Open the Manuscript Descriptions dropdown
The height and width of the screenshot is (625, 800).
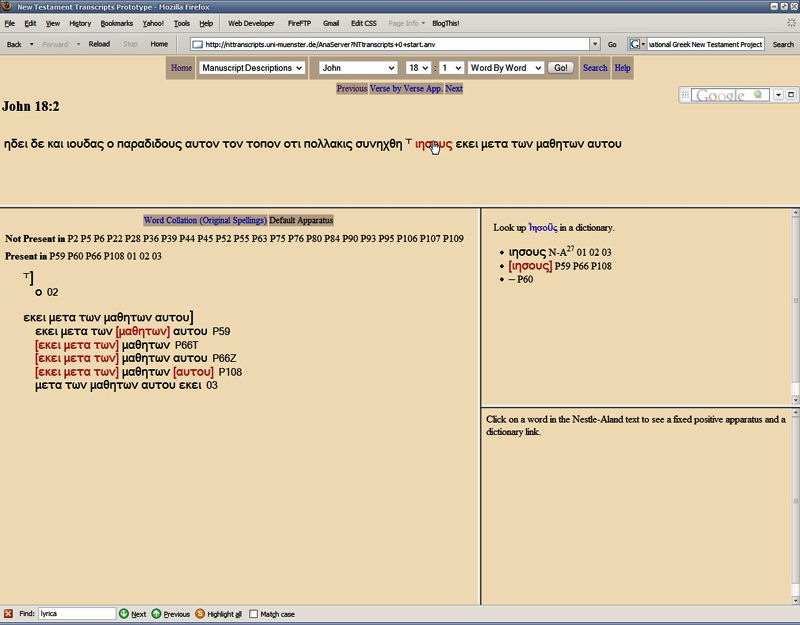point(252,68)
